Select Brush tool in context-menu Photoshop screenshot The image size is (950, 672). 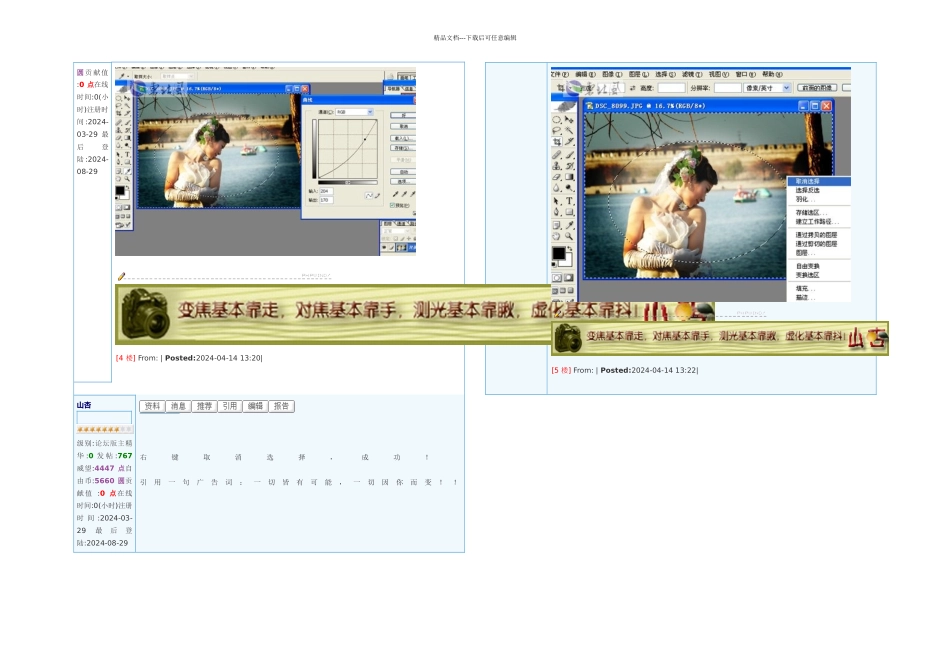pos(569,155)
